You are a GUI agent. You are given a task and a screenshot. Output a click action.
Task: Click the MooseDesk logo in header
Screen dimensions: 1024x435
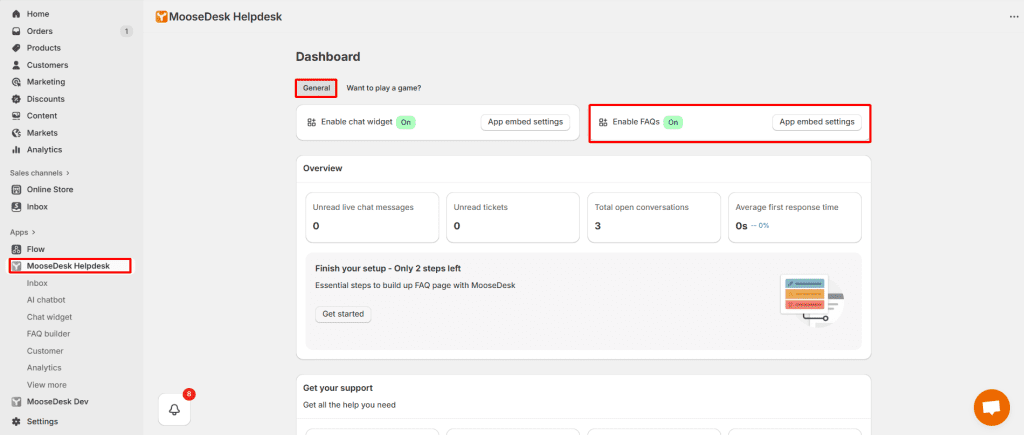point(161,17)
